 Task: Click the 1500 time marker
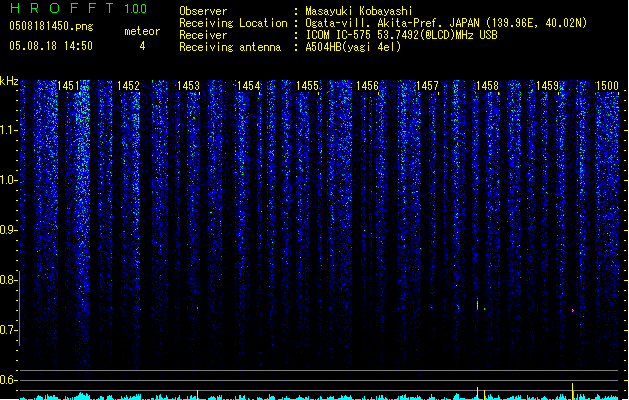pos(607,86)
